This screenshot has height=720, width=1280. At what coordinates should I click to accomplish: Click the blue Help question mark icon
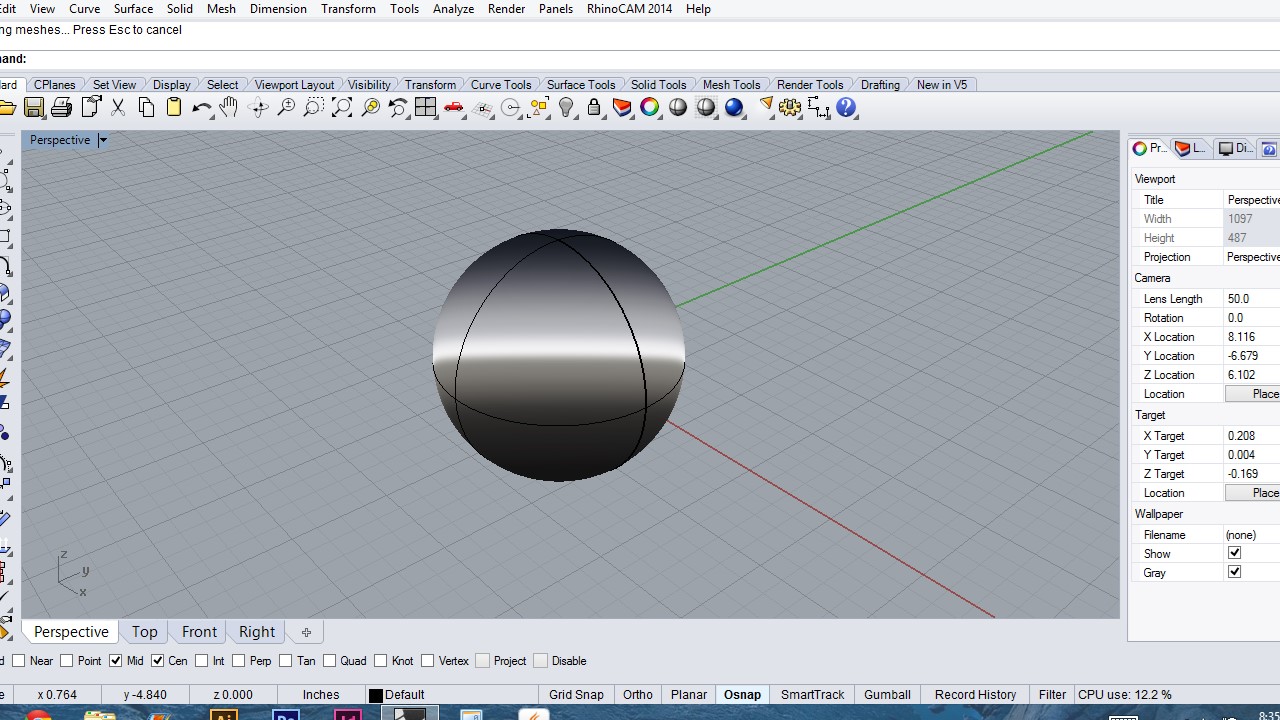click(846, 108)
